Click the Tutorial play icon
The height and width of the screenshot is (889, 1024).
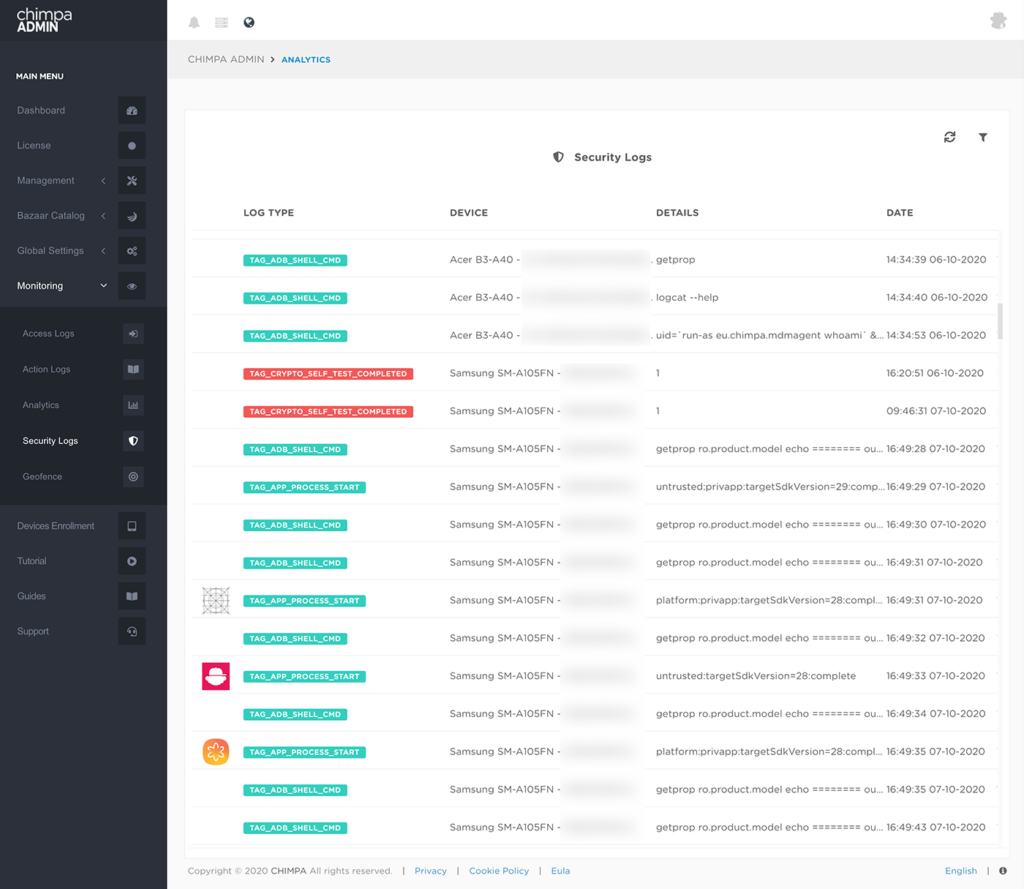pyautogui.click(x=132, y=561)
